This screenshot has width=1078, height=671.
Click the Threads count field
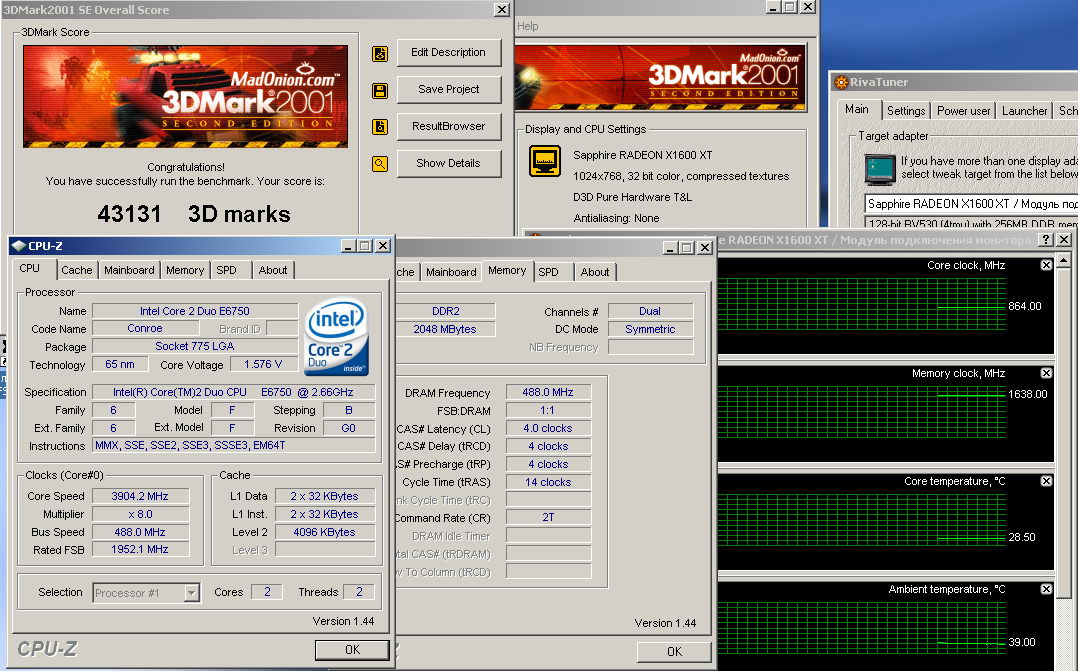click(358, 592)
